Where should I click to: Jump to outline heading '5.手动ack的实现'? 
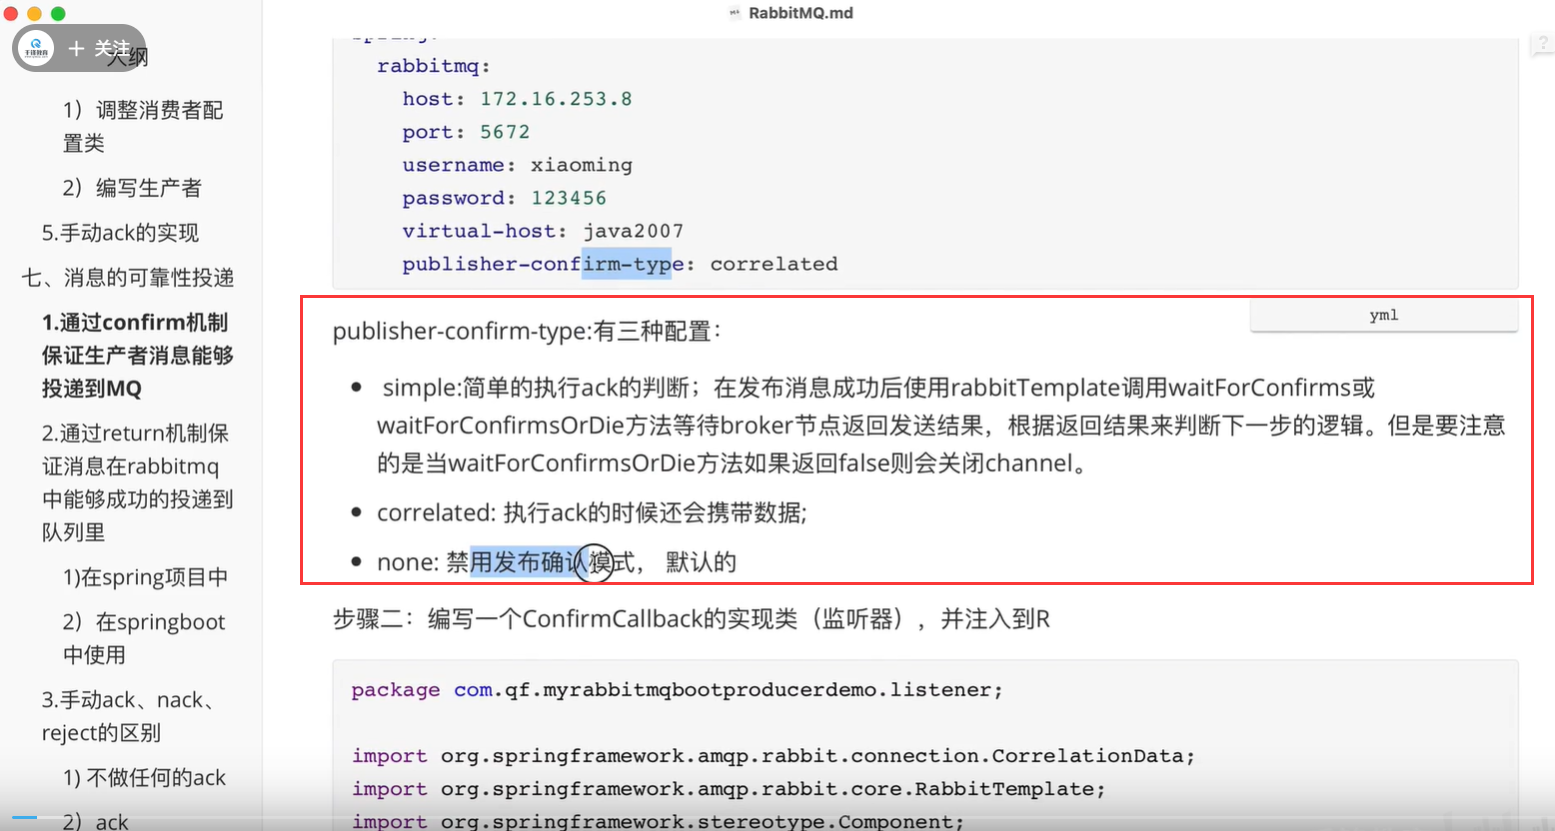pos(120,232)
